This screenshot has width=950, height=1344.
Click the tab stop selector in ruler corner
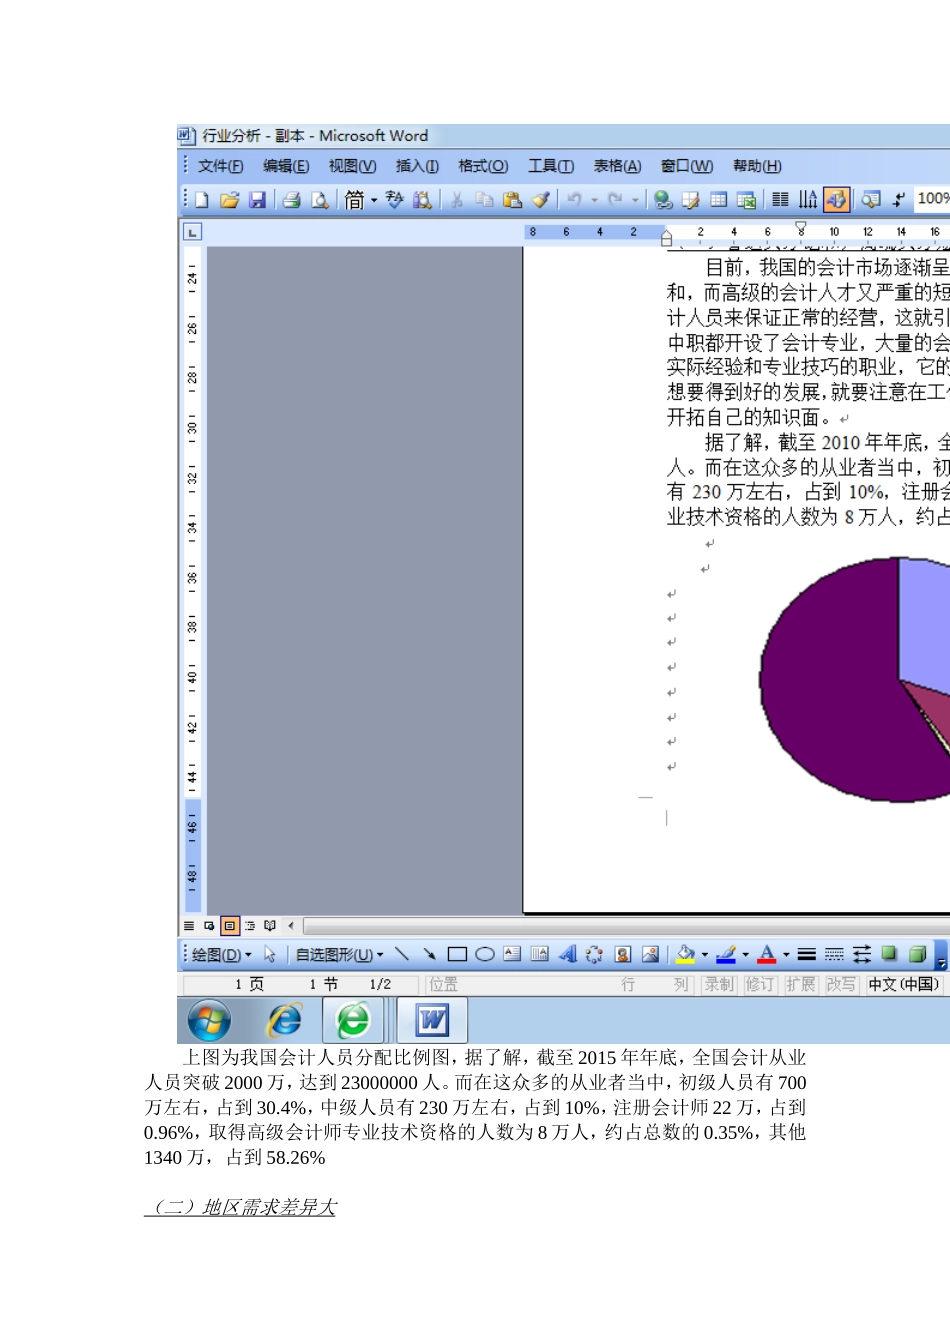click(x=192, y=232)
